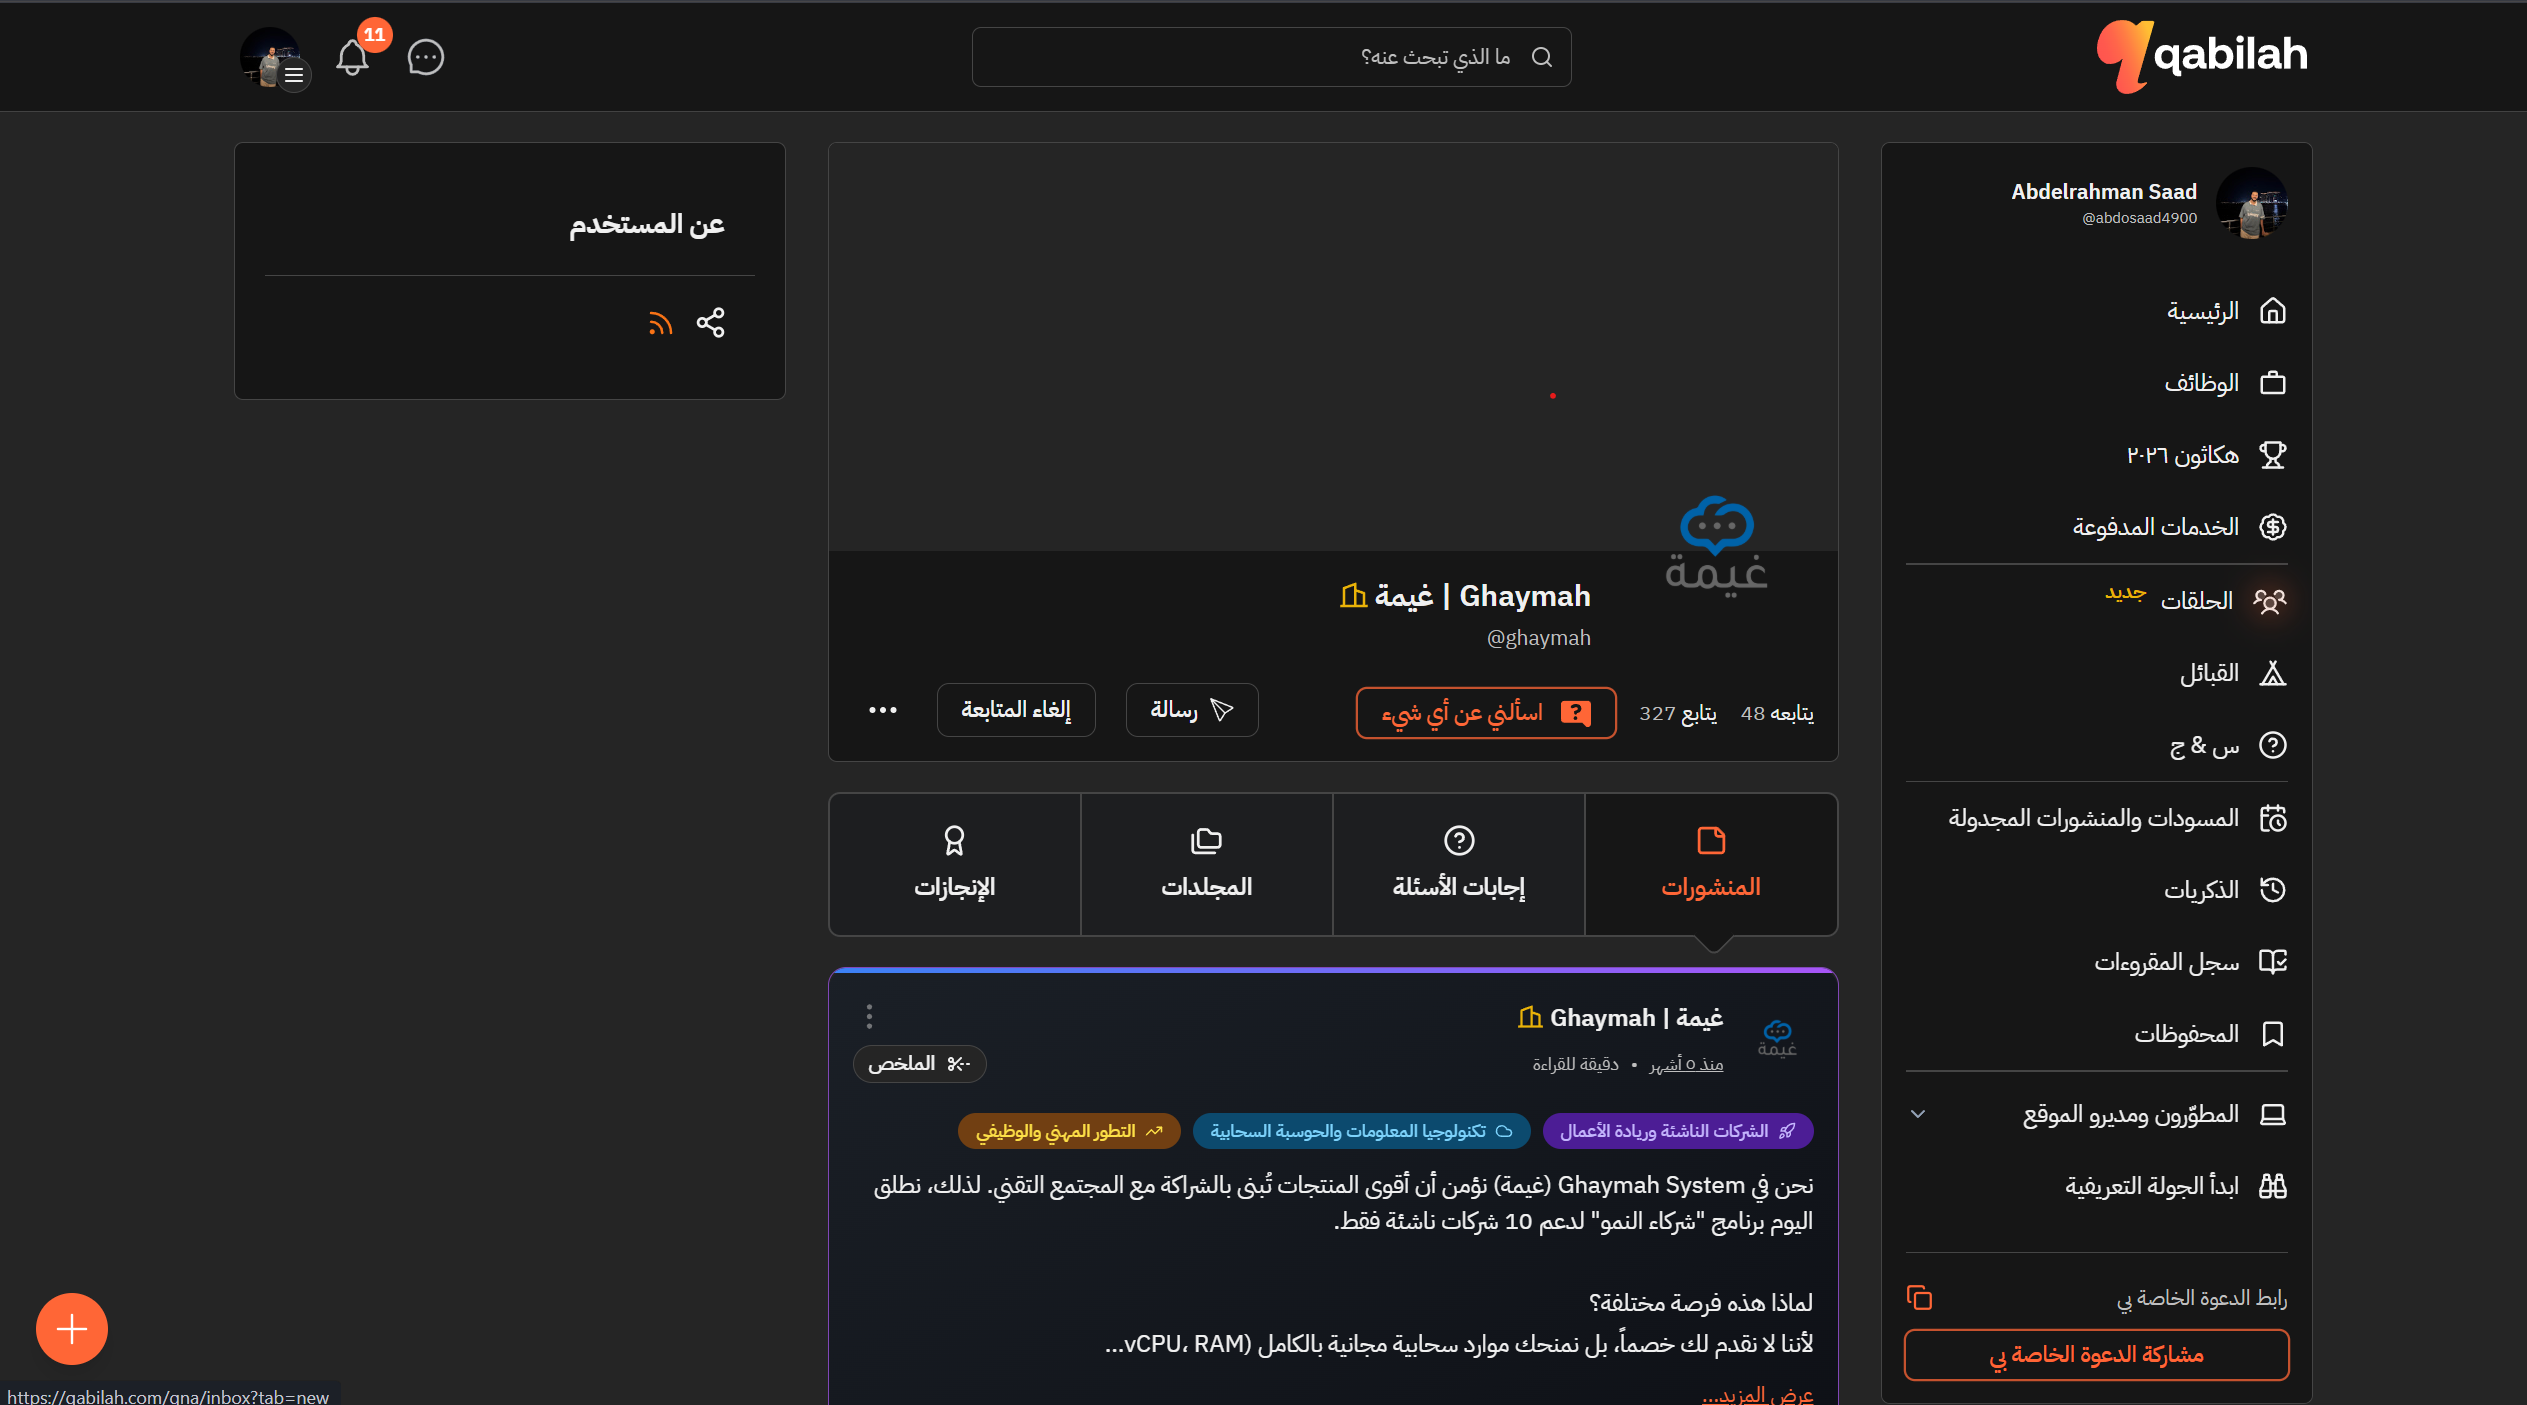The height and width of the screenshot is (1405, 2527).
Task: Switch to the المجلدات tab
Action: [x=1207, y=865]
